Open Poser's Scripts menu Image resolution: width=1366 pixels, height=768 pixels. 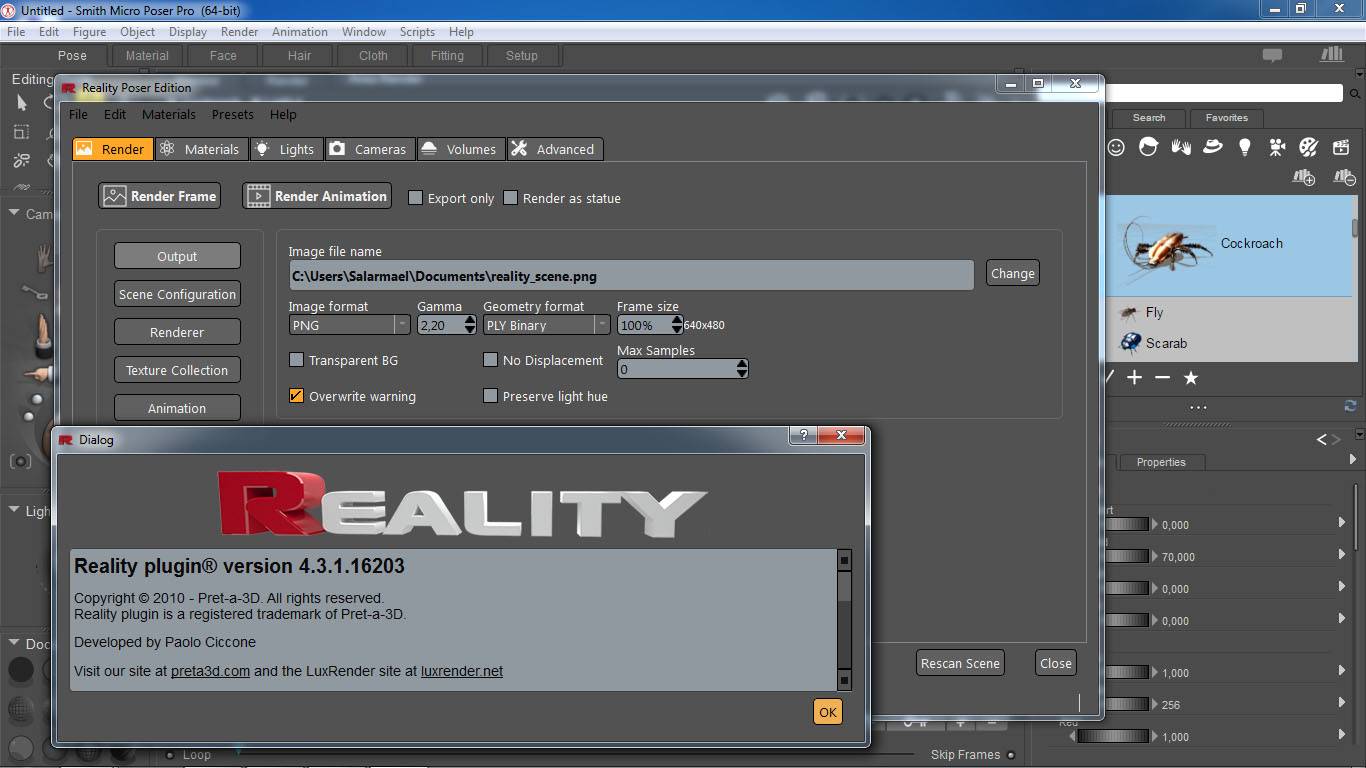pyautogui.click(x=417, y=32)
